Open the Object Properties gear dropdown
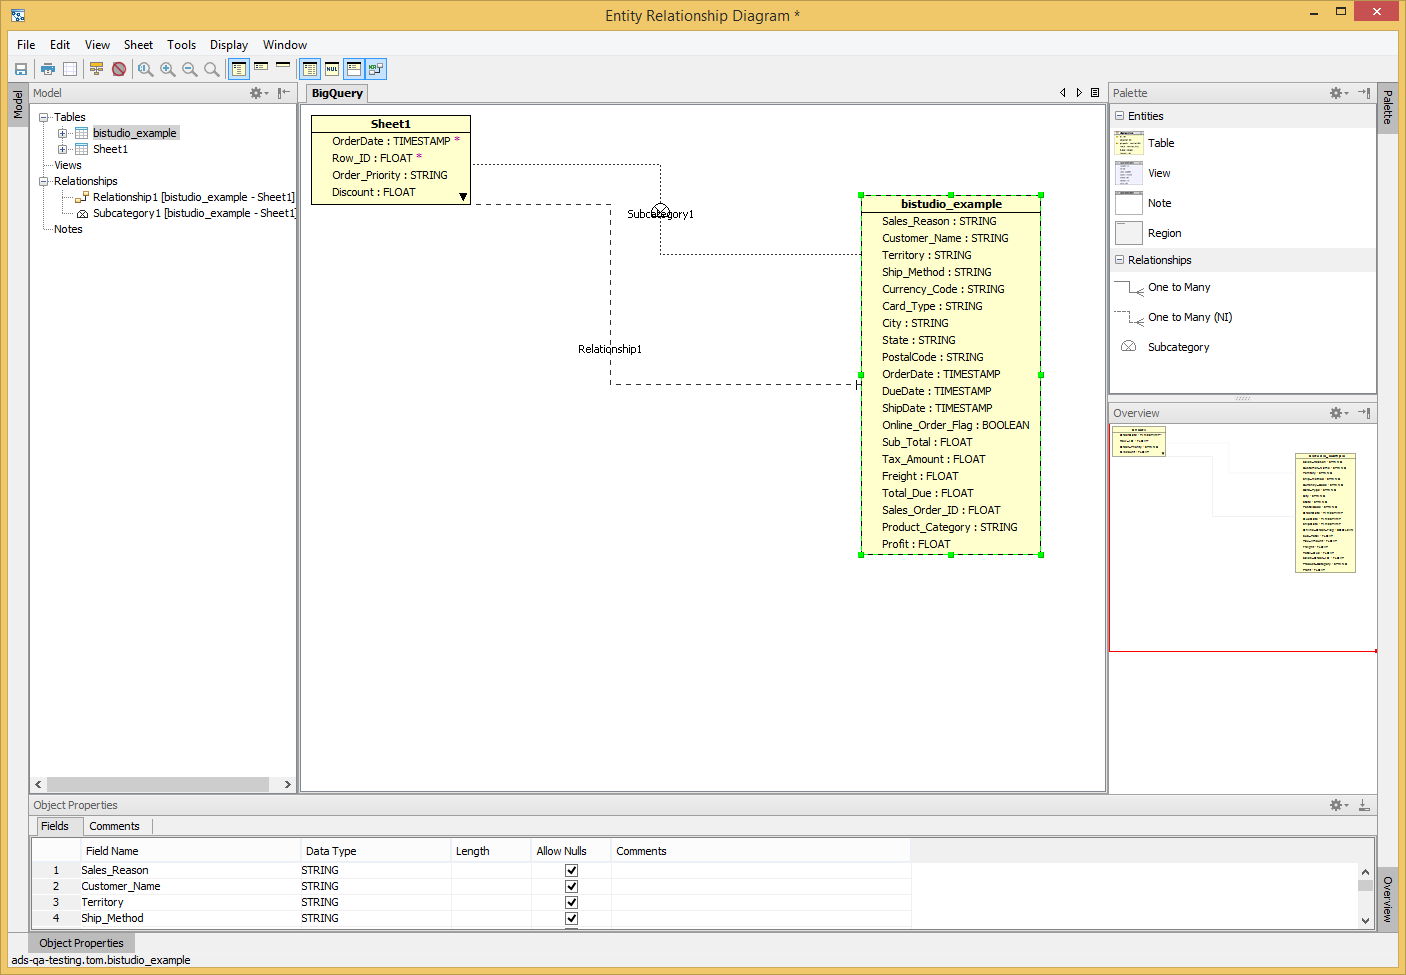 (x=1339, y=805)
